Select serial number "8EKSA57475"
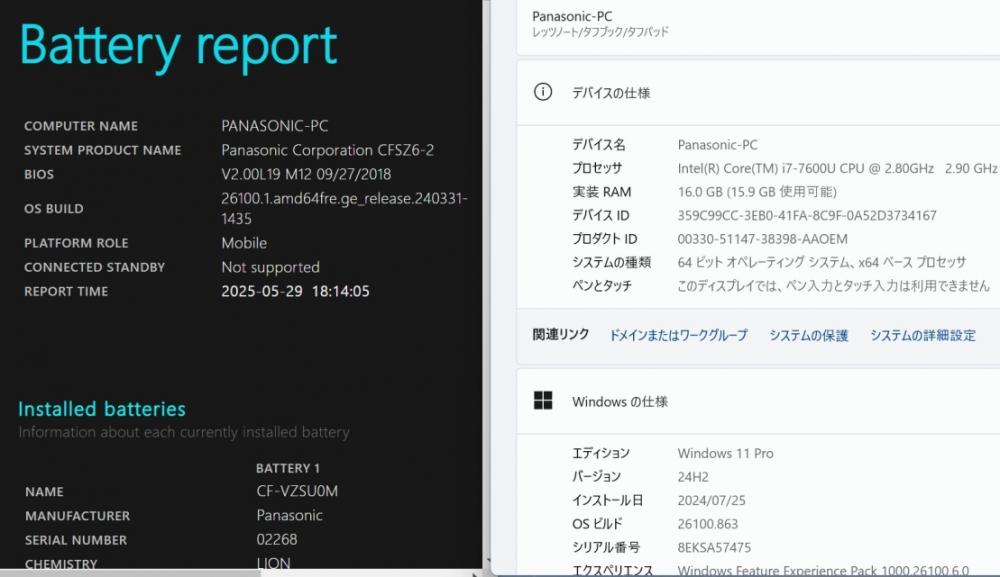This screenshot has height=577, width=1000. click(x=714, y=548)
